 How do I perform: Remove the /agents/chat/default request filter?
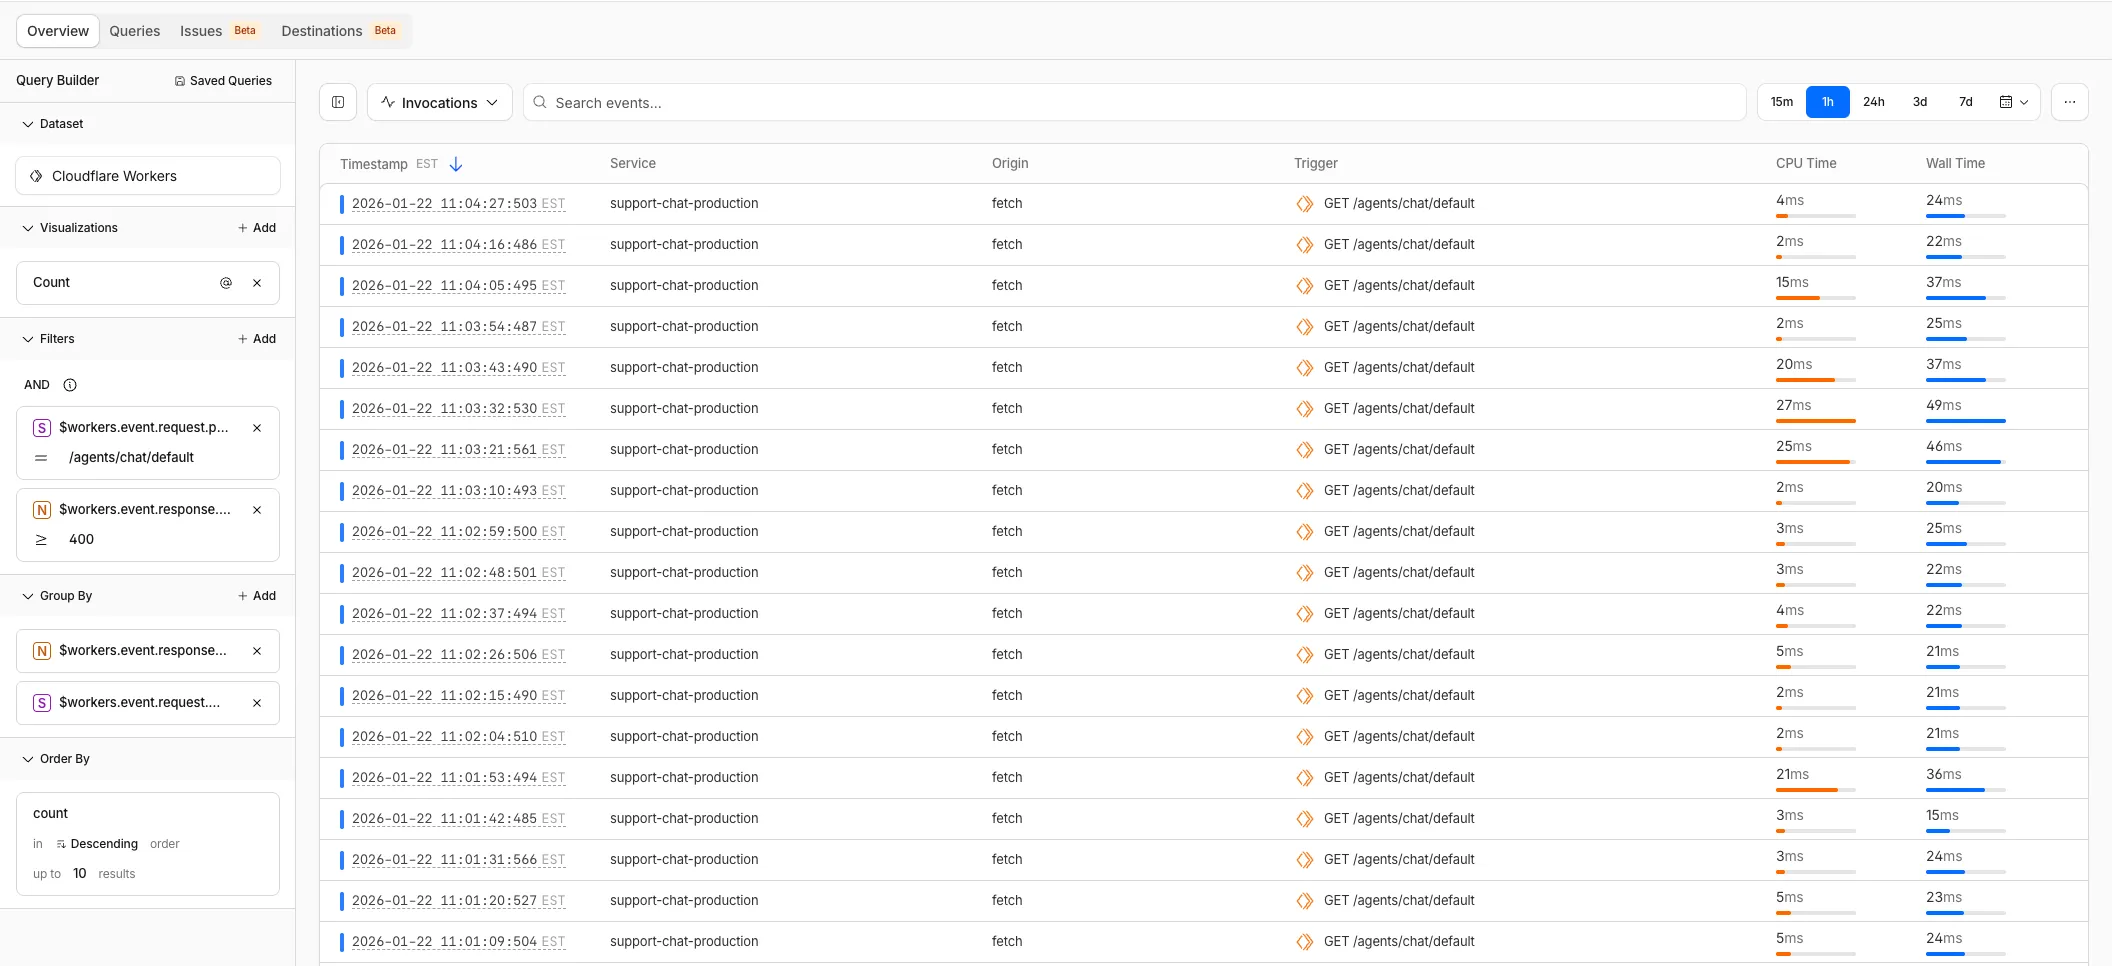click(x=257, y=428)
